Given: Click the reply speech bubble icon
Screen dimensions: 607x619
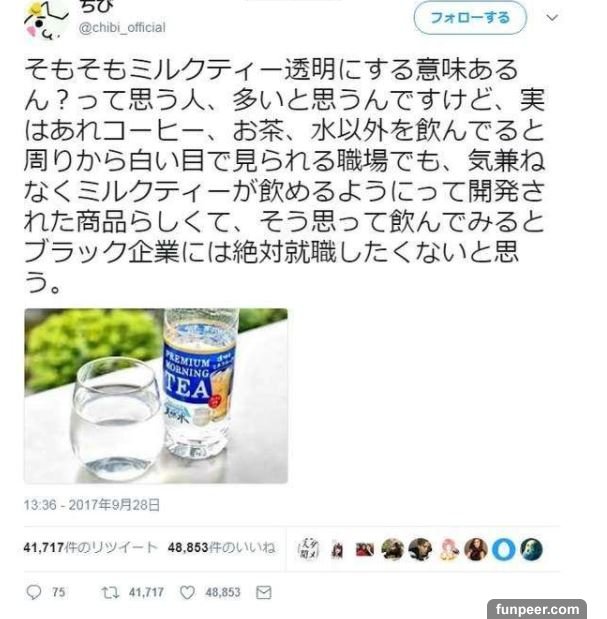Looking at the screenshot, I should pyautogui.click(x=34, y=592).
